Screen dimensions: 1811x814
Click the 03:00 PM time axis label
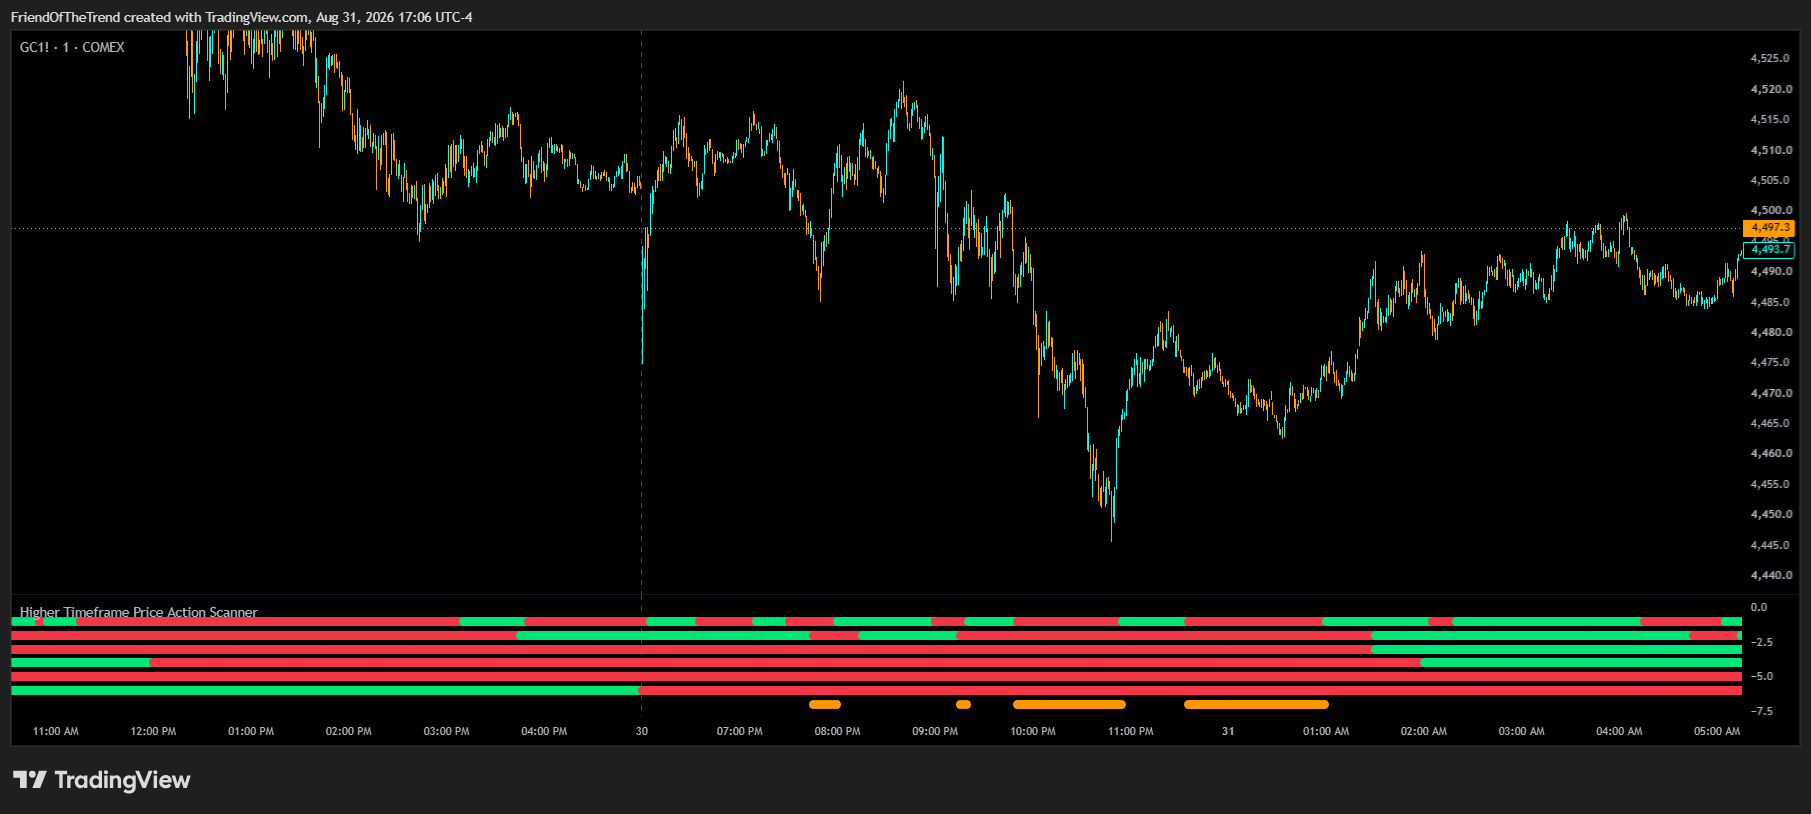[x=446, y=731]
